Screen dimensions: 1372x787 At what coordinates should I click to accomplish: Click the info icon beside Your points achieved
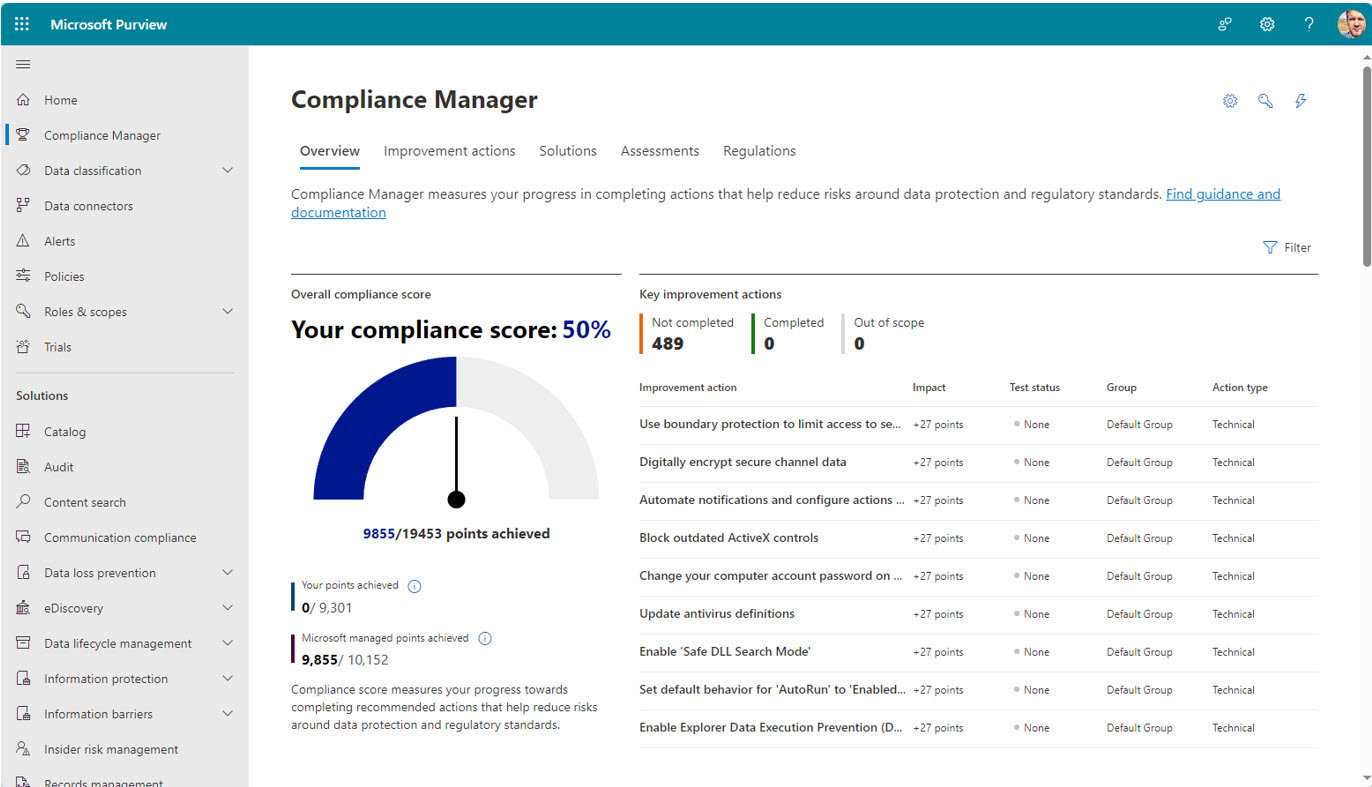pos(415,586)
